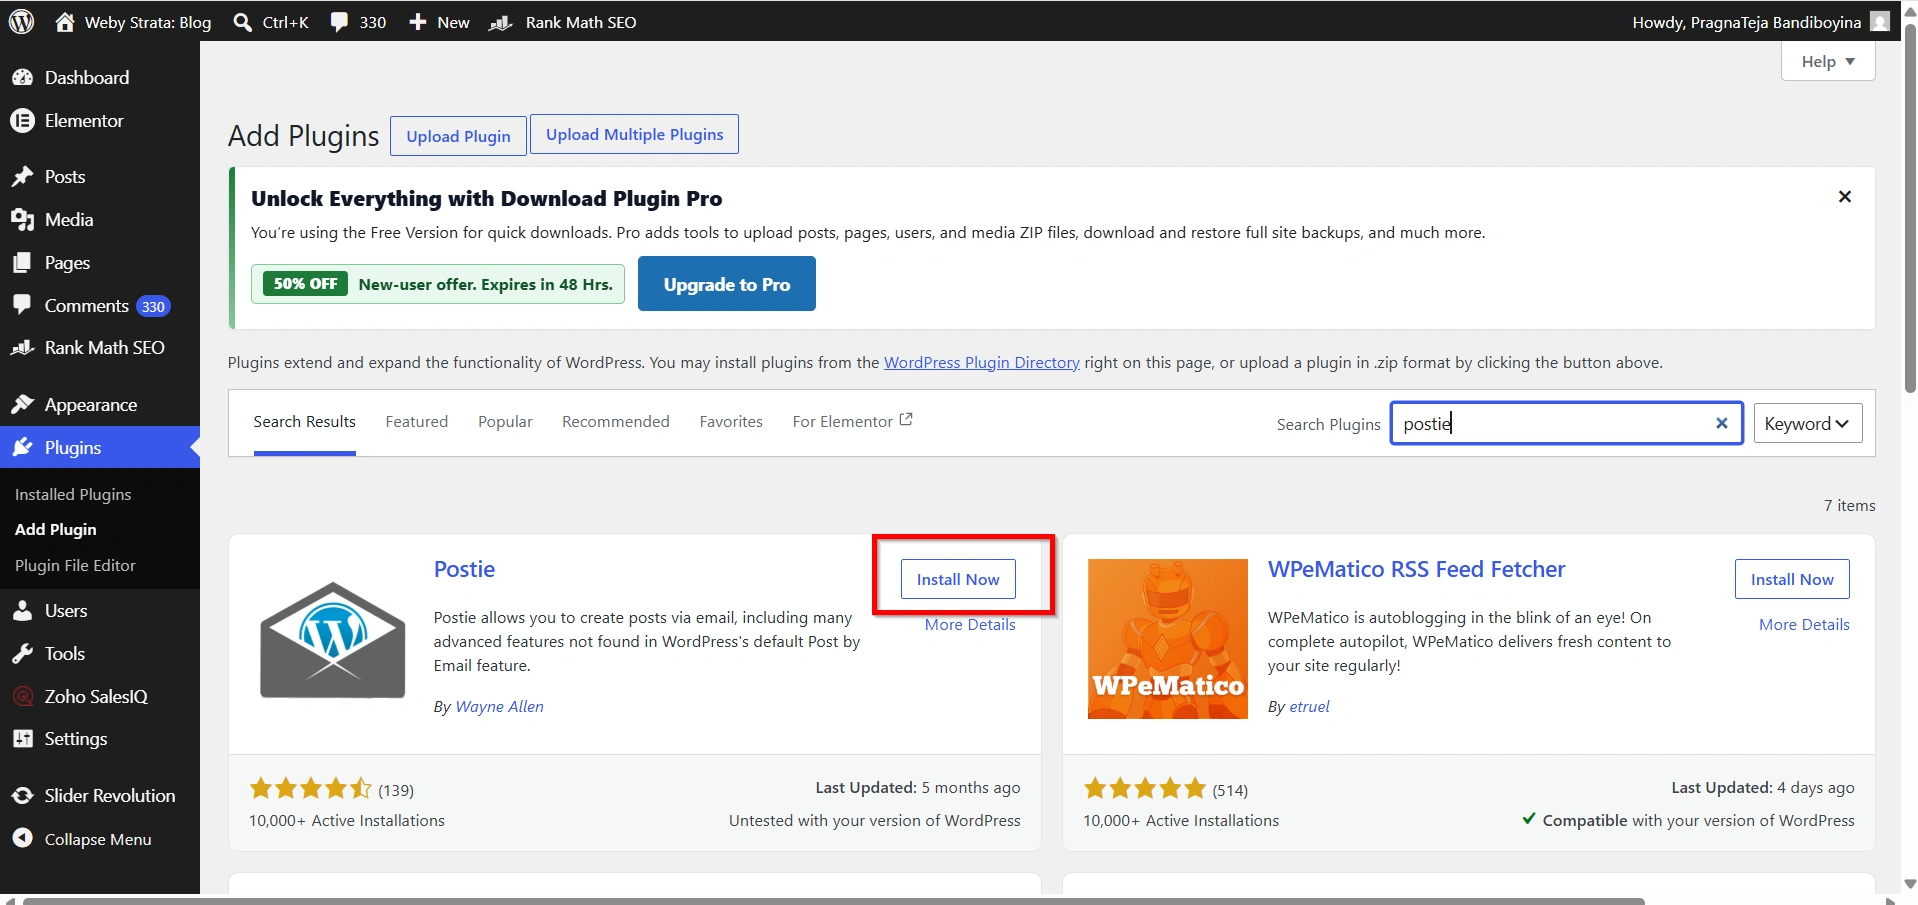Open the Keyword search type dropdown
The image size is (1918, 905).
tap(1807, 423)
